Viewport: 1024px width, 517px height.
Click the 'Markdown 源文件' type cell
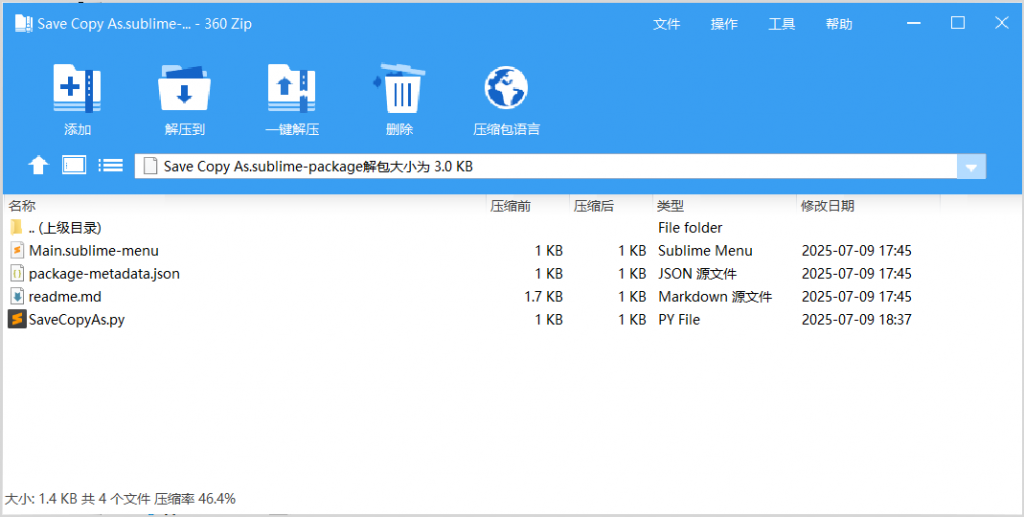(x=715, y=297)
